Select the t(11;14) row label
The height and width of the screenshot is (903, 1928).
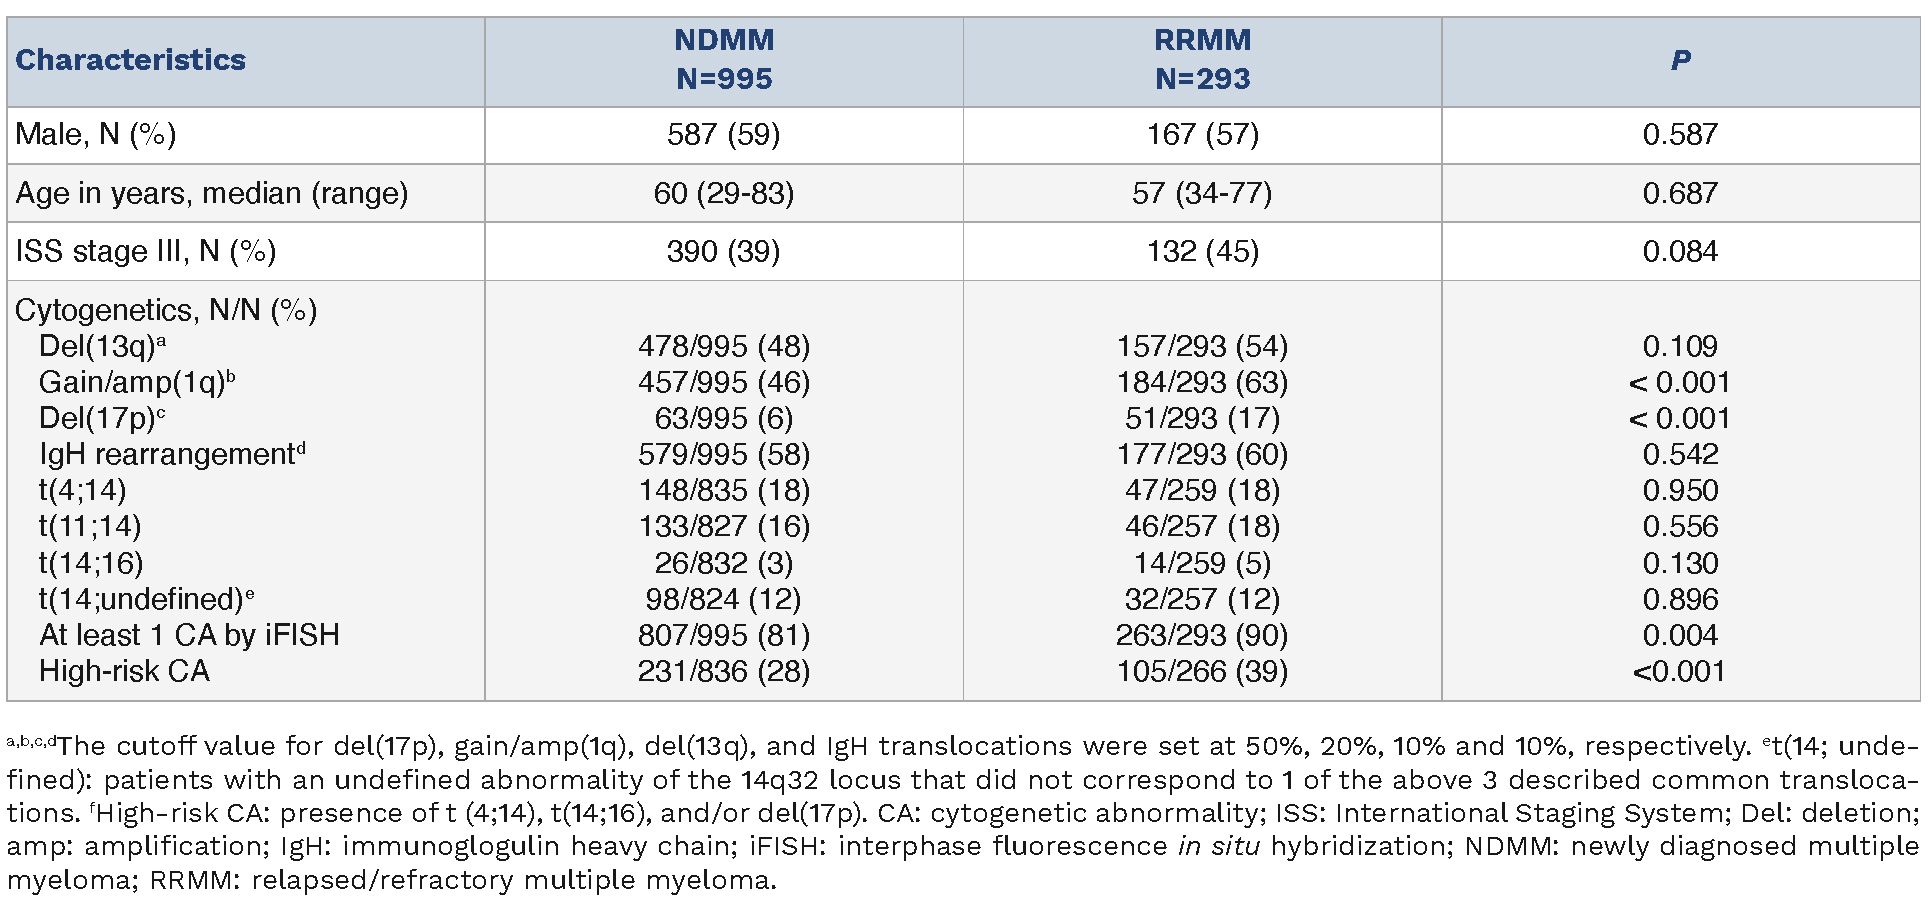(90, 526)
